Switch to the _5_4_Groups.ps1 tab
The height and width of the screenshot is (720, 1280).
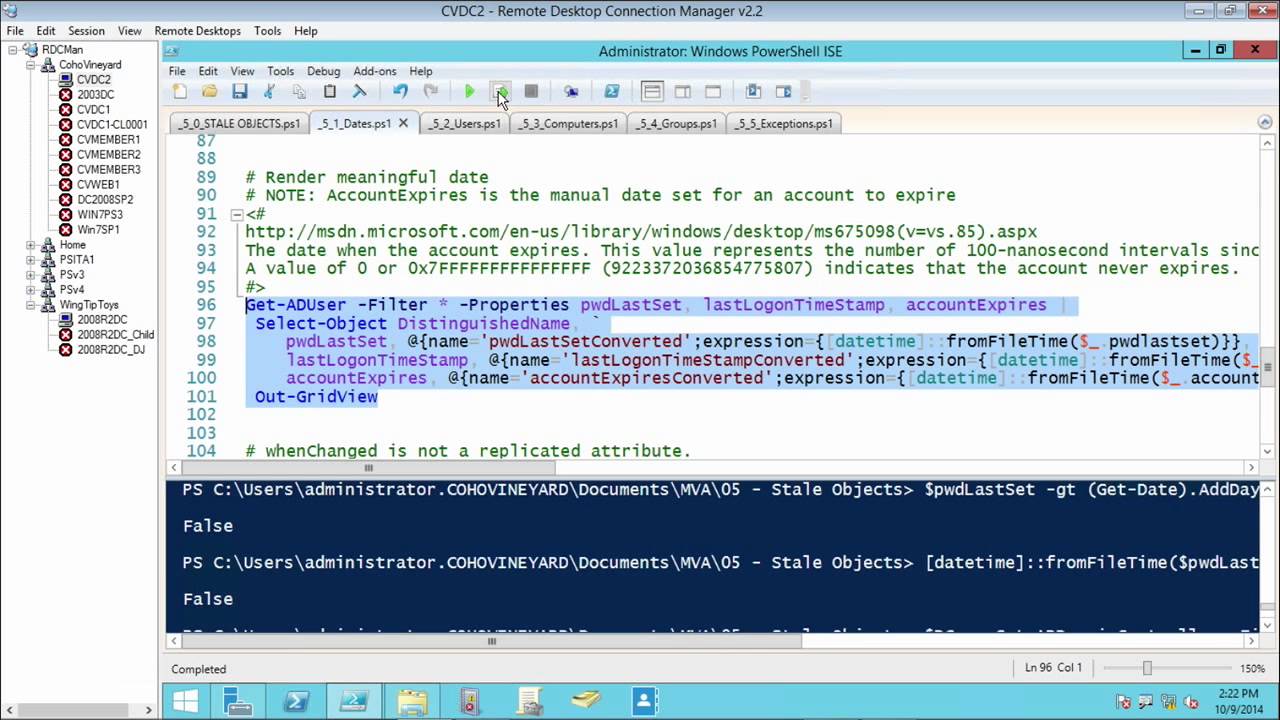click(678, 124)
